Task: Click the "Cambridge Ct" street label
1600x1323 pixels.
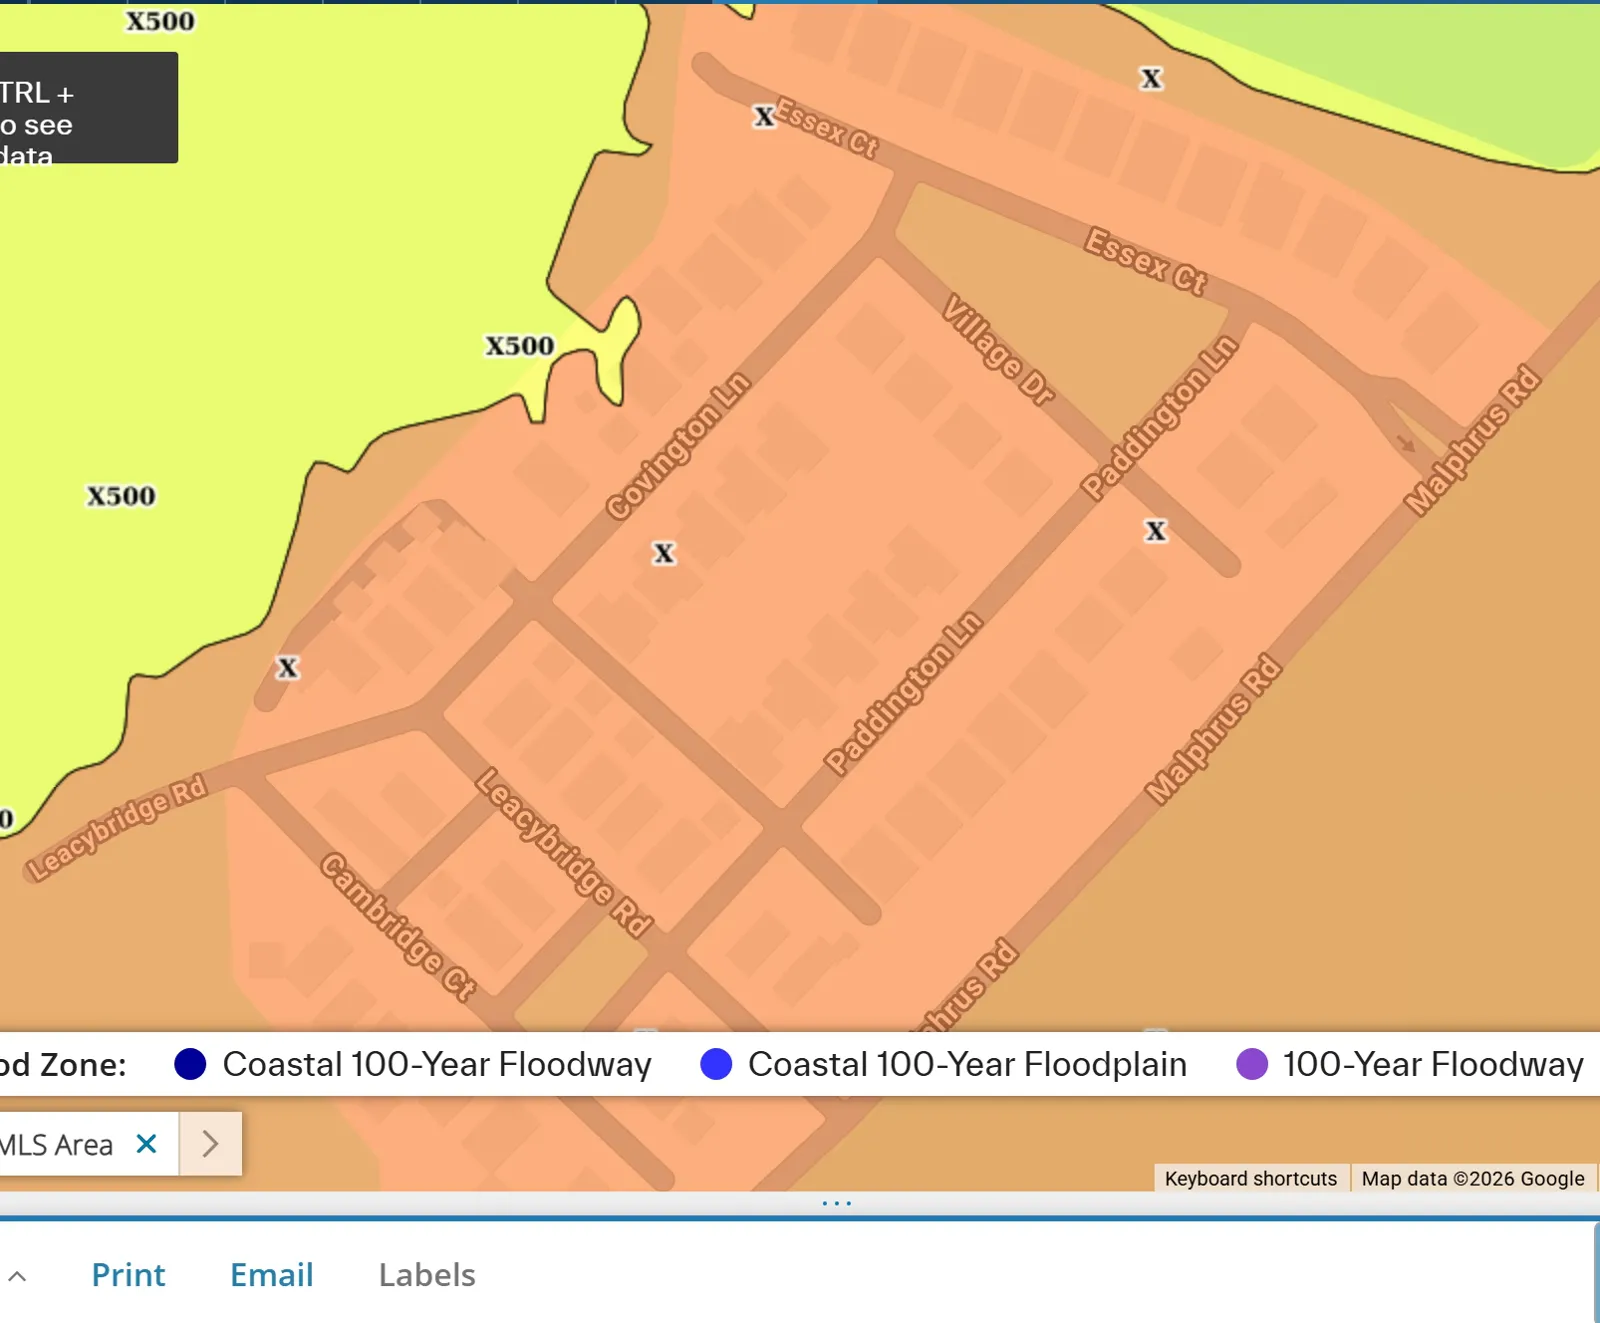Action: 398,927
